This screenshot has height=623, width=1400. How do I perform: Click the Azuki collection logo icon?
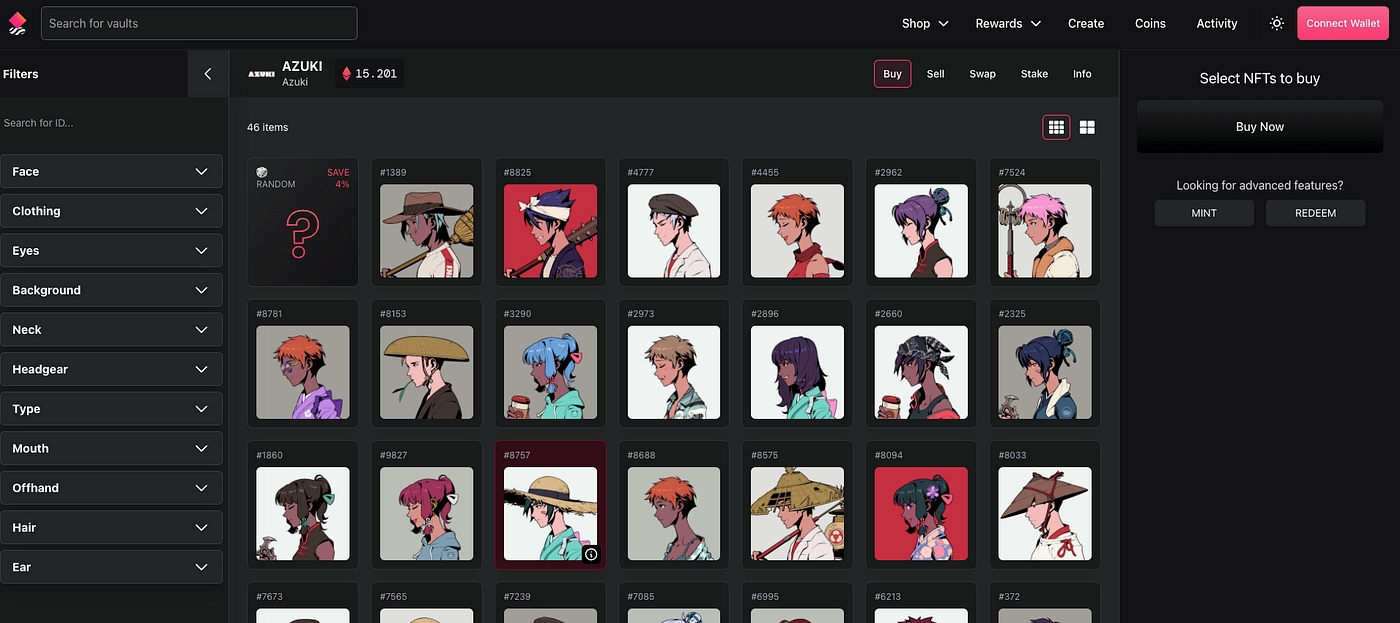[261, 74]
